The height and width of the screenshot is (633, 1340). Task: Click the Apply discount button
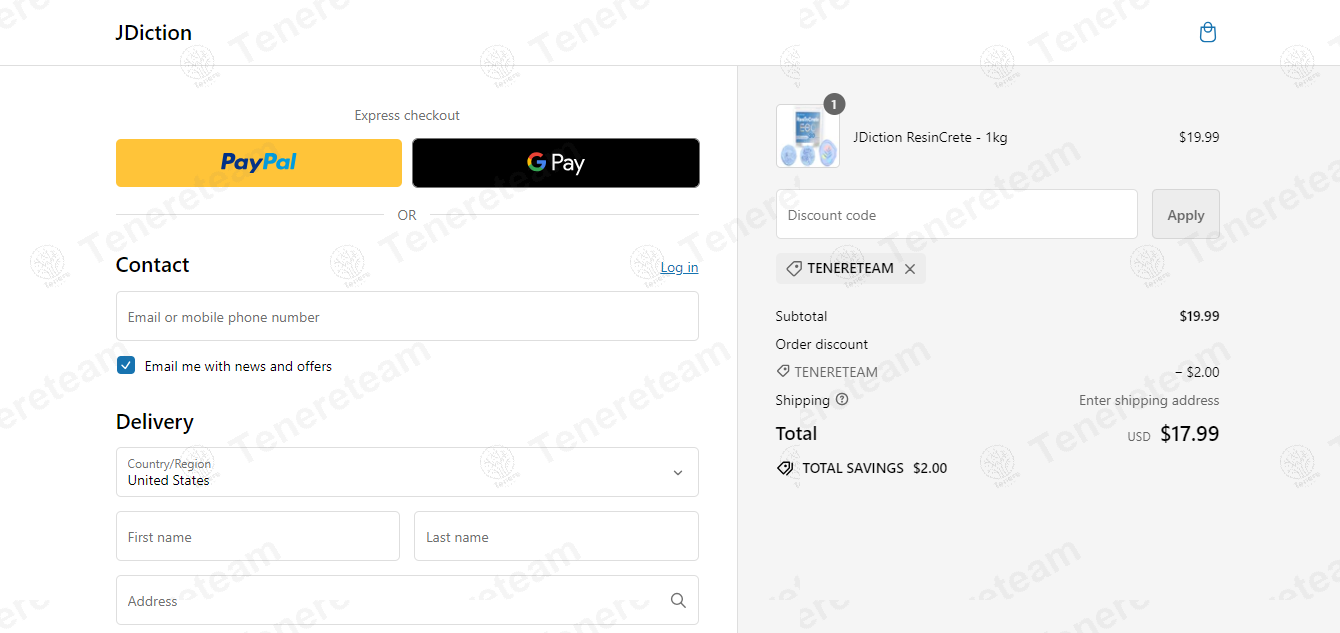(x=1186, y=214)
